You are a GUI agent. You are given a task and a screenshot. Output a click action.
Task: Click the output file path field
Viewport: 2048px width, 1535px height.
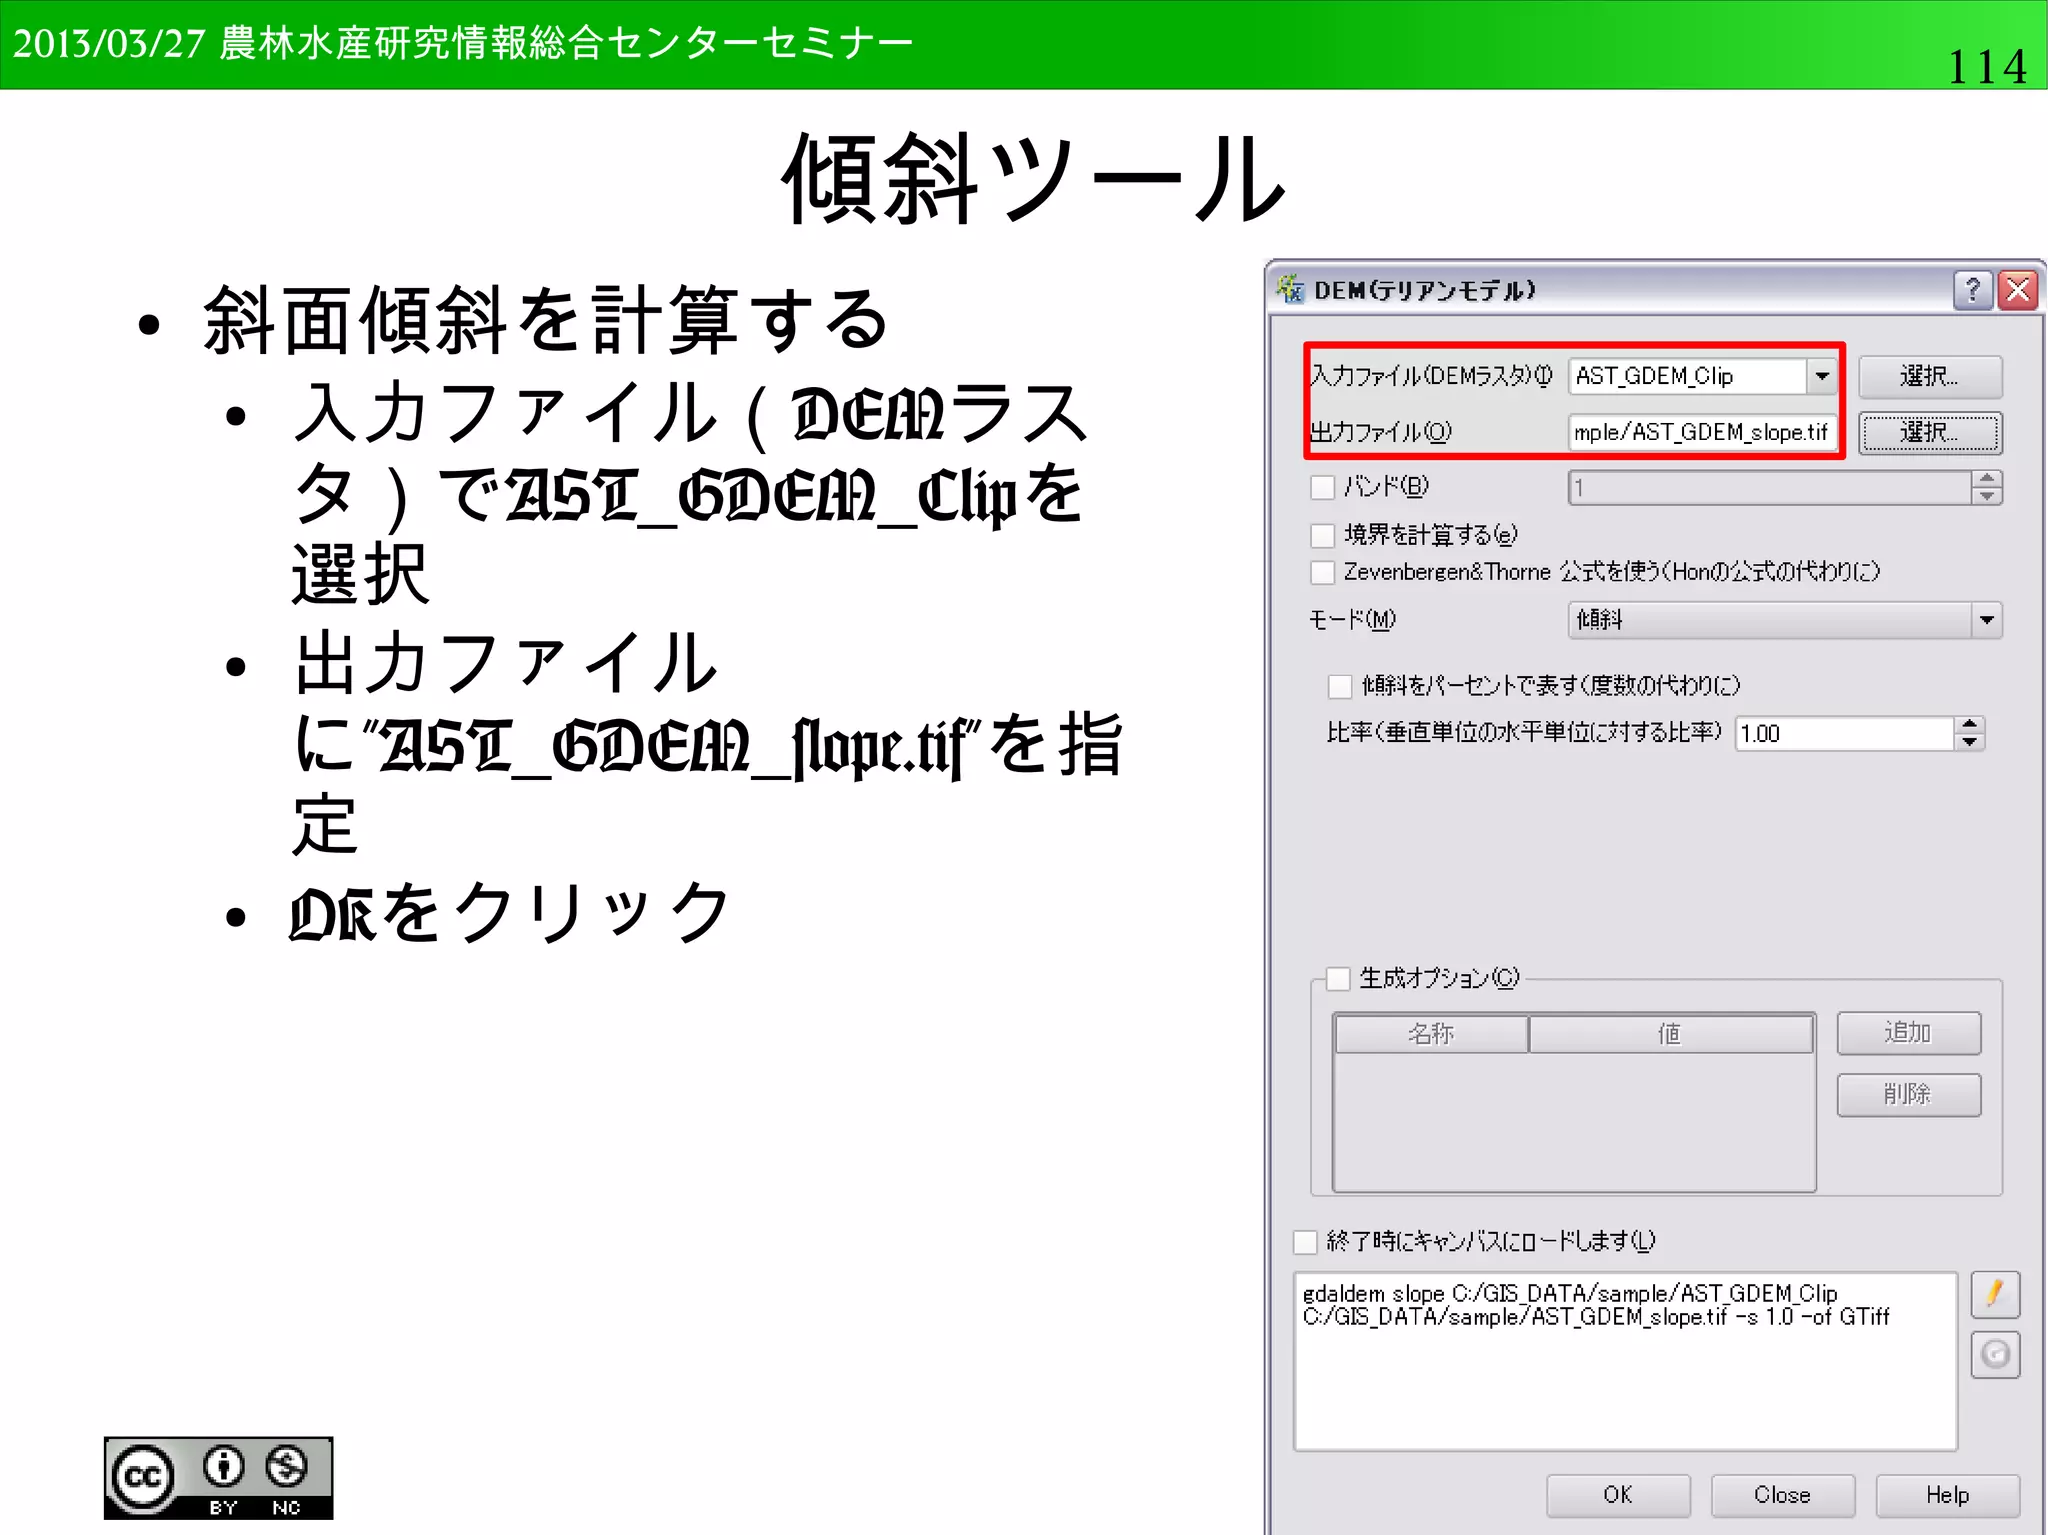coord(1702,432)
